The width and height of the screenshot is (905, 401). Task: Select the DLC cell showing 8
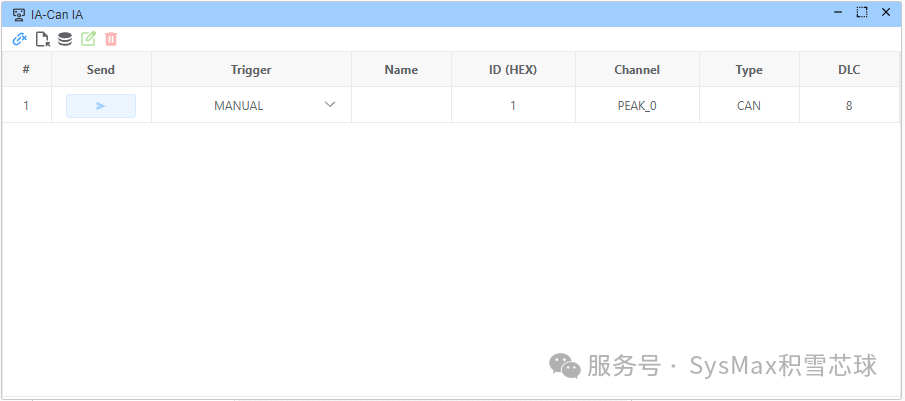[x=848, y=105]
